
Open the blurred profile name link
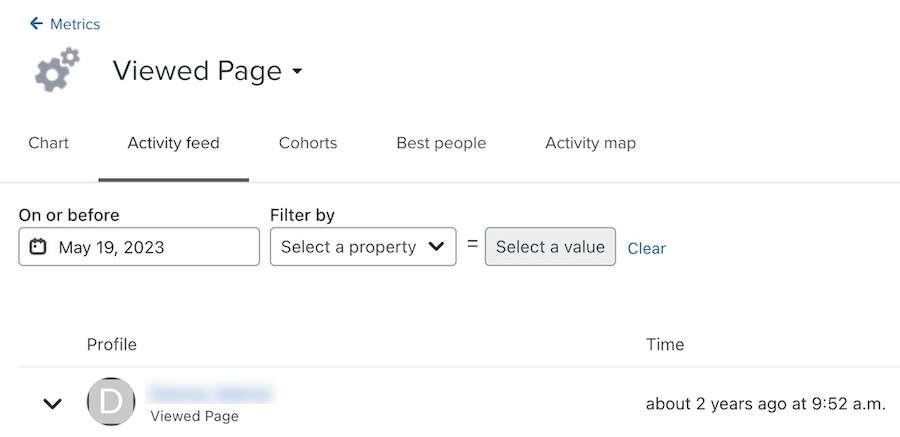210,393
